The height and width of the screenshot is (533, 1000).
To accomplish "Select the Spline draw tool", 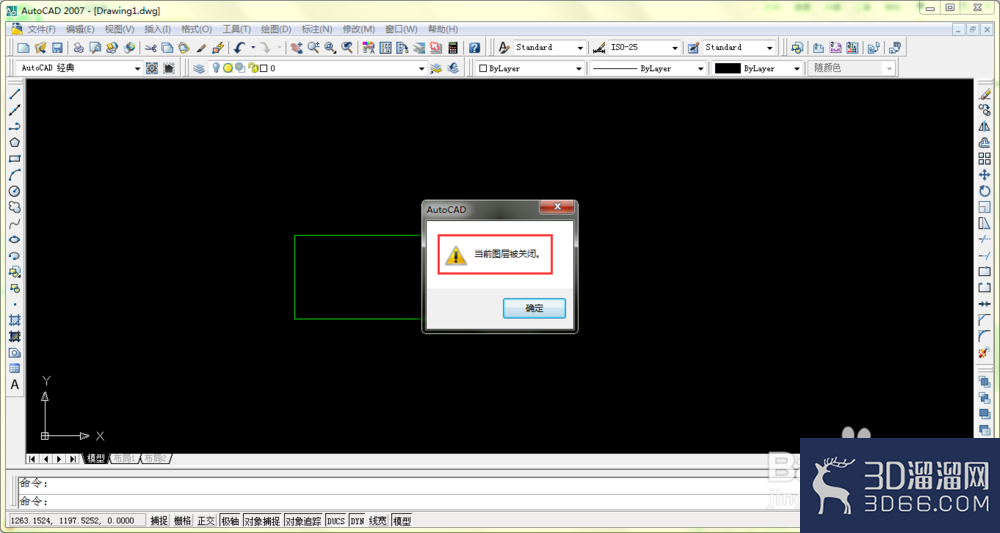I will pyautogui.click(x=15, y=224).
